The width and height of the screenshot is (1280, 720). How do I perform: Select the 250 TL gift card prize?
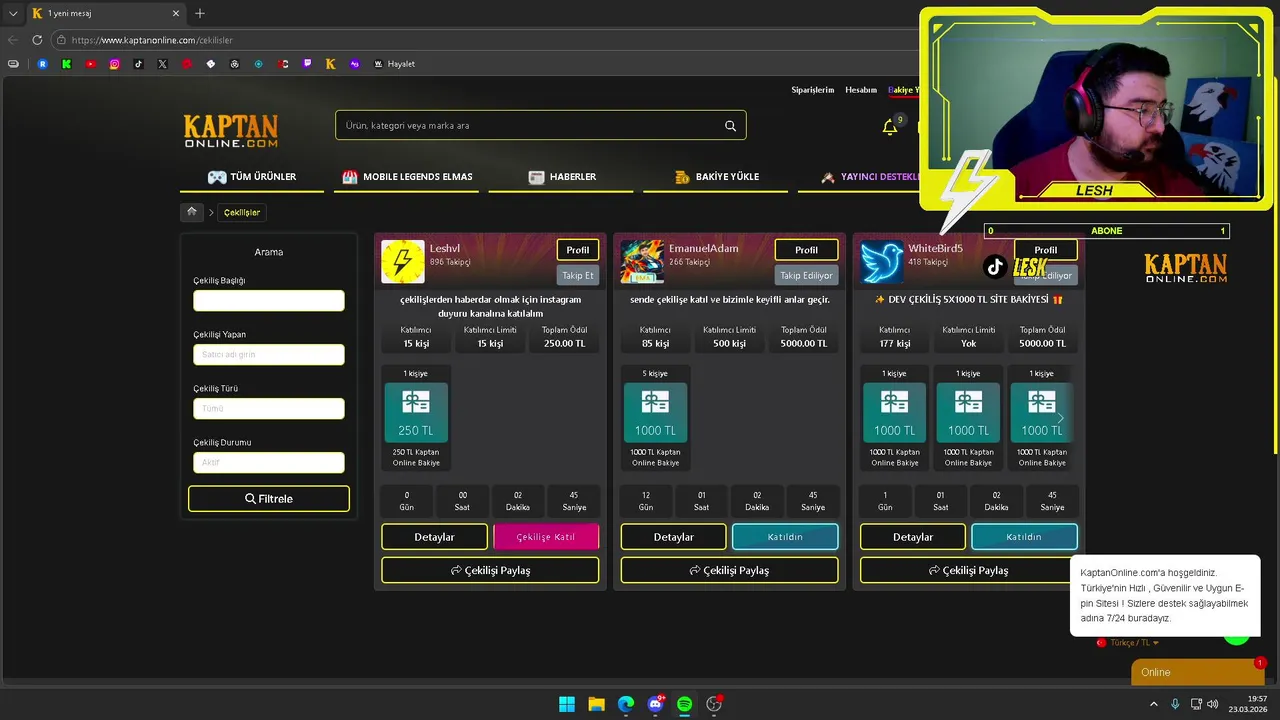click(x=416, y=412)
